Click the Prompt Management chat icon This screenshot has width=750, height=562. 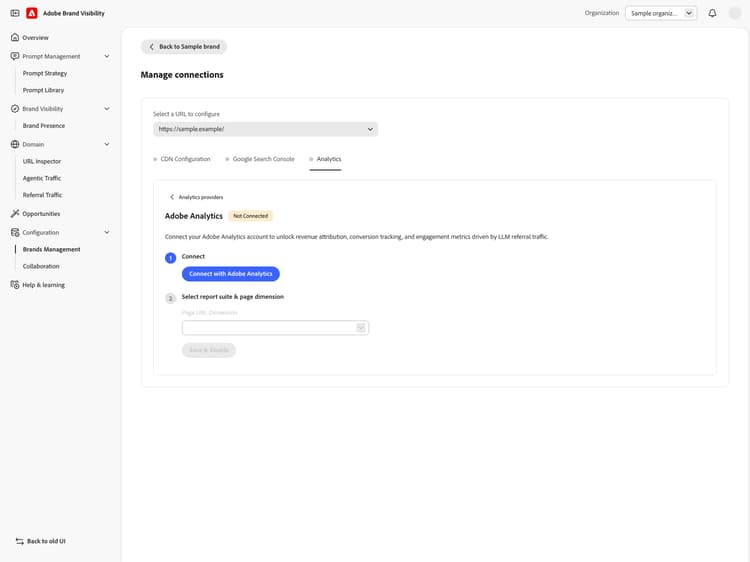pyautogui.click(x=15, y=56)
